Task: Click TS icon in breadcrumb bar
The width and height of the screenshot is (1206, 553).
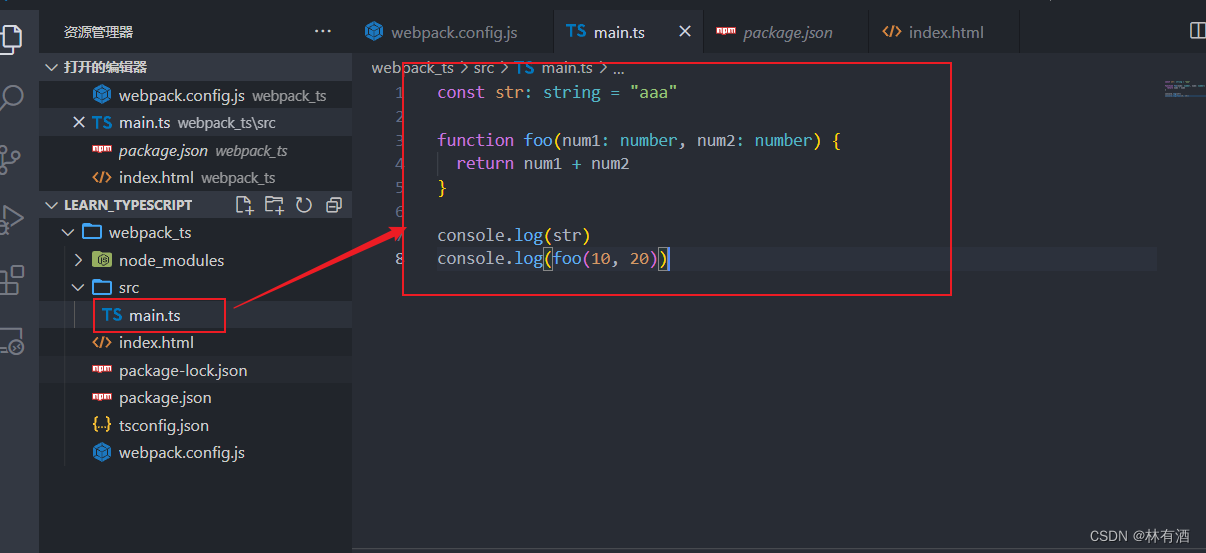Action: [525, 68]
